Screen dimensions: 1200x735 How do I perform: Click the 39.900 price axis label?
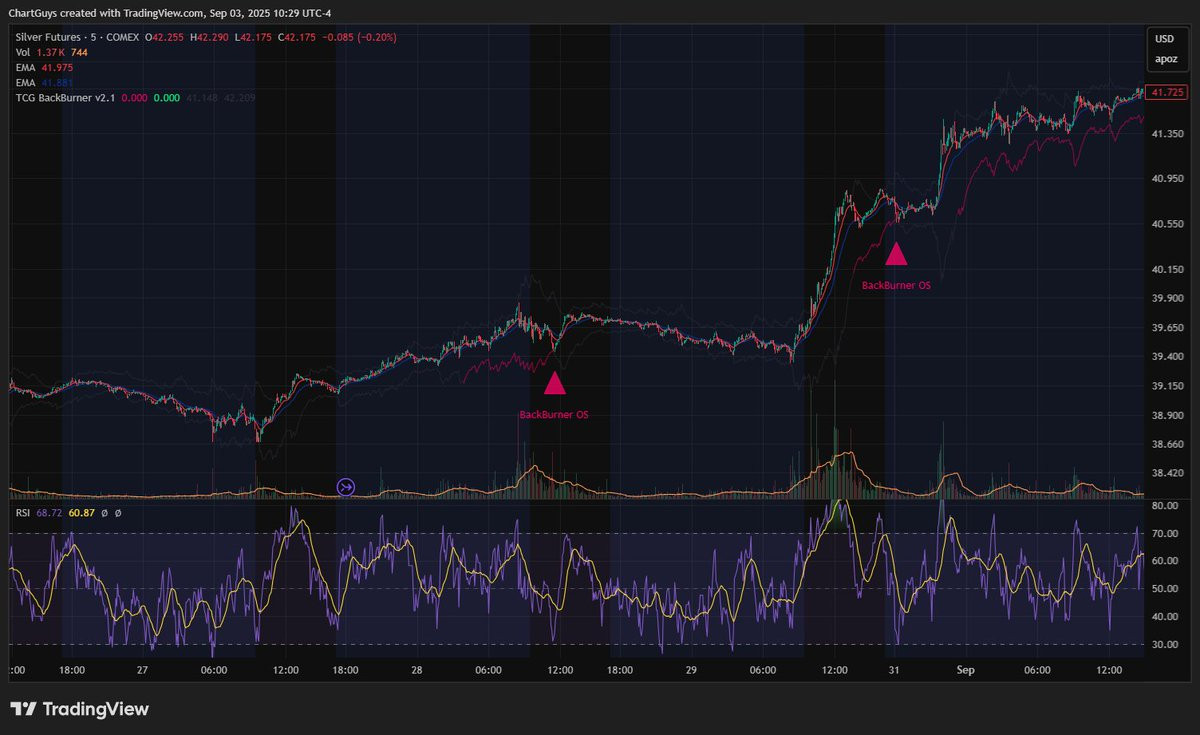pyautogui.click(x=1166, y=298)
